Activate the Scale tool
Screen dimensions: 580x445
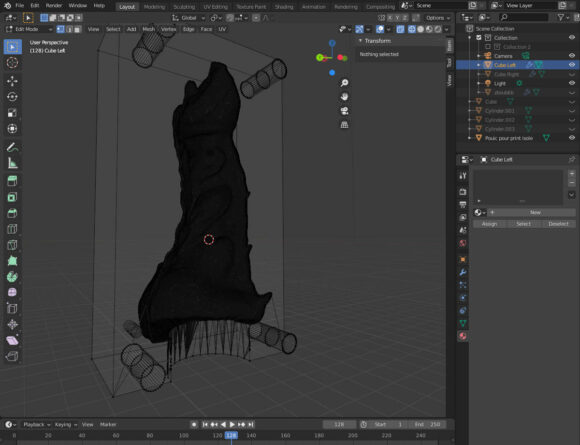(x=13, y=113)
